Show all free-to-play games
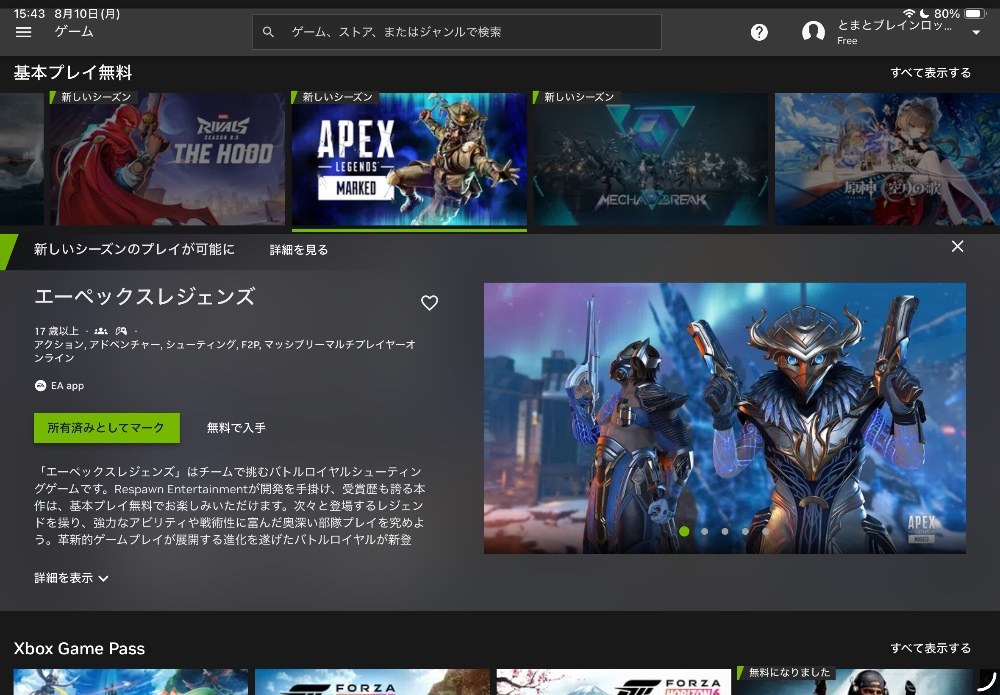 point(930,73)
